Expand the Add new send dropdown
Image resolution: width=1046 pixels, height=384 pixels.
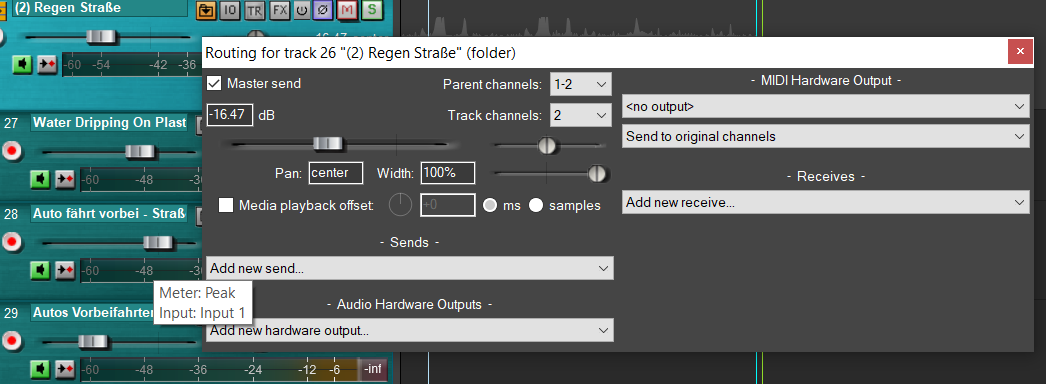(410, 269)
